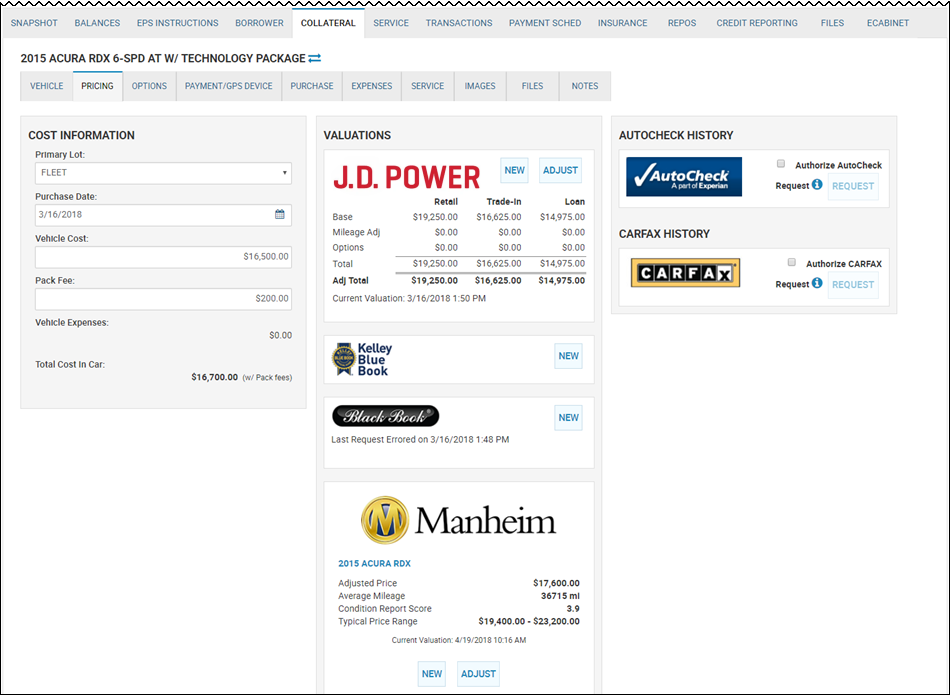Click the CARFAX Request info icon
This screenshot has height=695, width=950.
click(817, 283)
